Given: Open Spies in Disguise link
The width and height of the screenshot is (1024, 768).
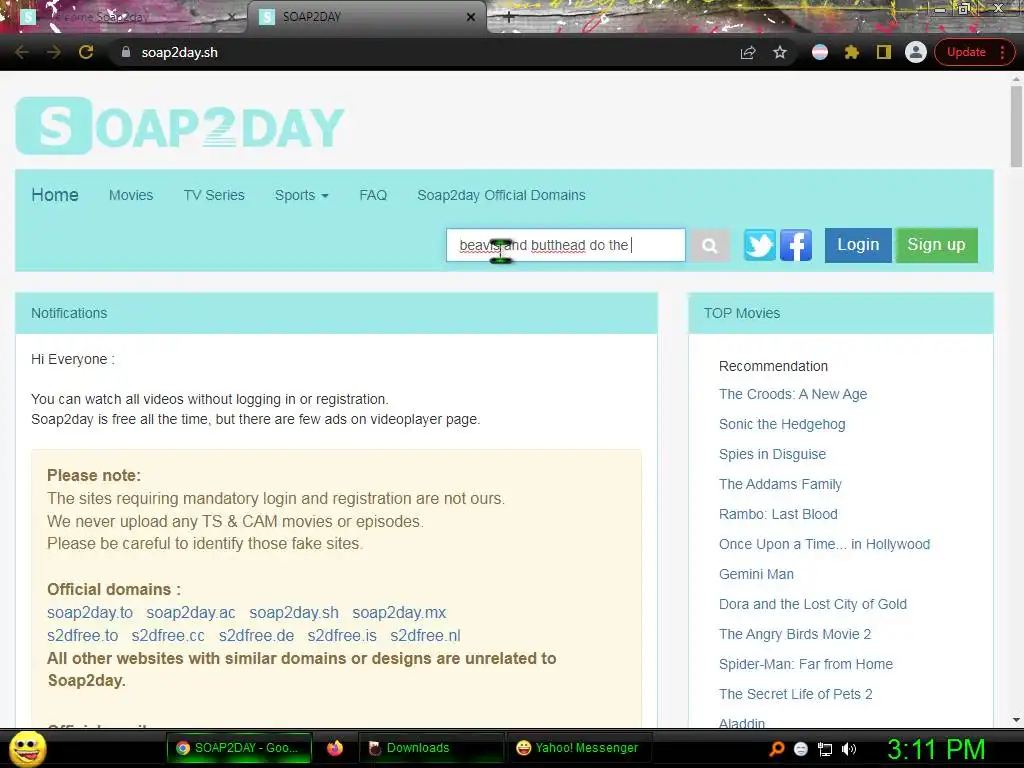Looking at the screenshot, I should [772, 455].
